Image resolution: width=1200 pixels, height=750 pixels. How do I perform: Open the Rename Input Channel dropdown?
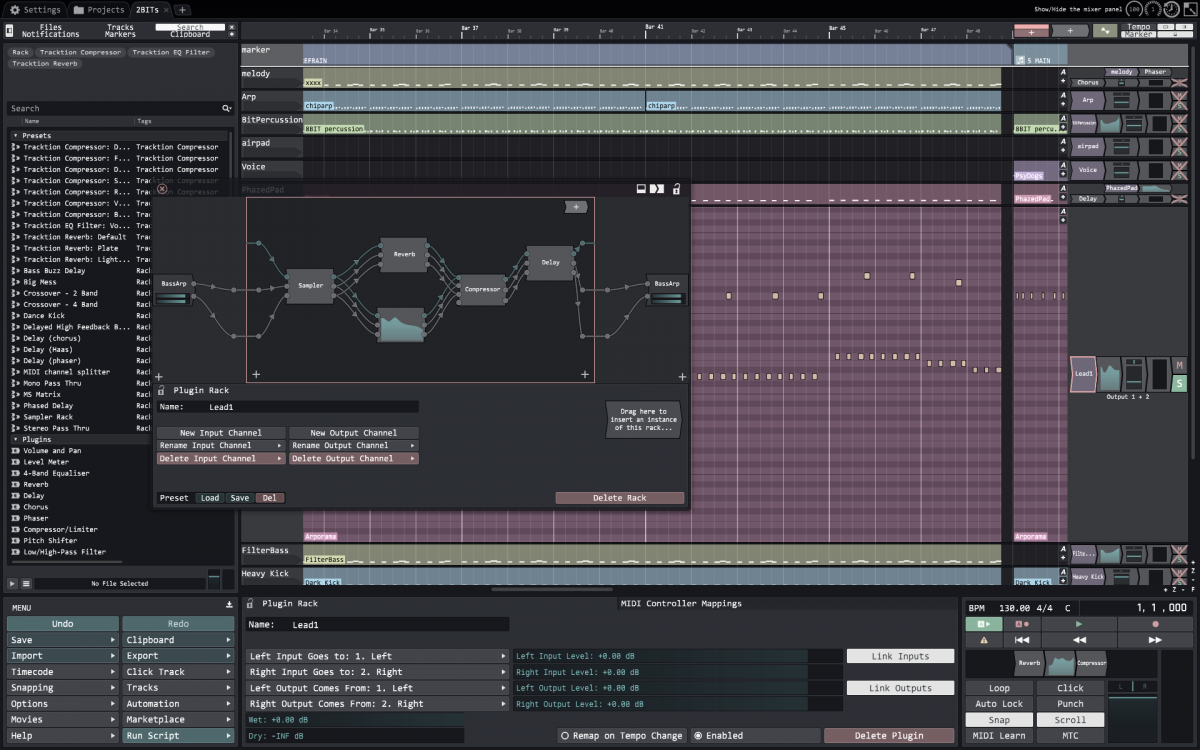pos(220,445)
